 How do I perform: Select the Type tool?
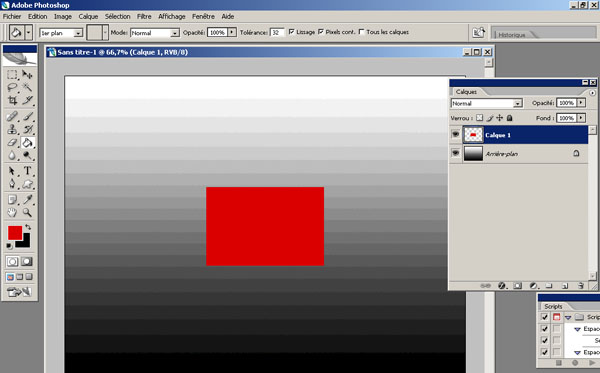pos(27,171)
